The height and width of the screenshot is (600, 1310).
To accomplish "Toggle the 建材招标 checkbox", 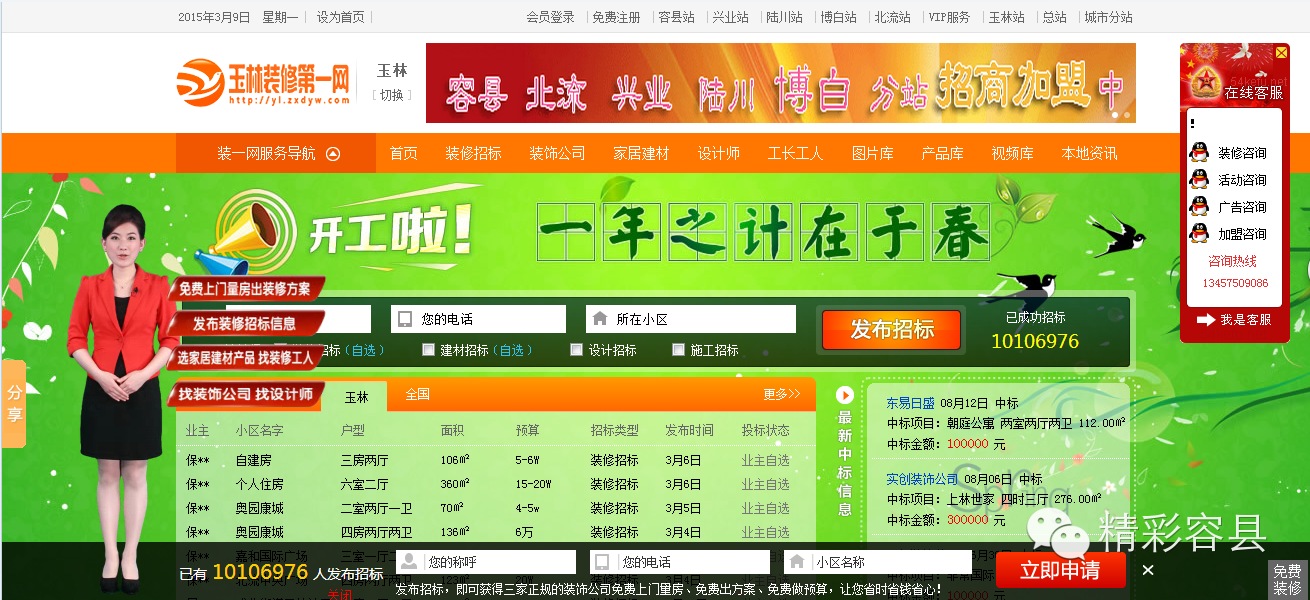I will click(x=428, y=350).
